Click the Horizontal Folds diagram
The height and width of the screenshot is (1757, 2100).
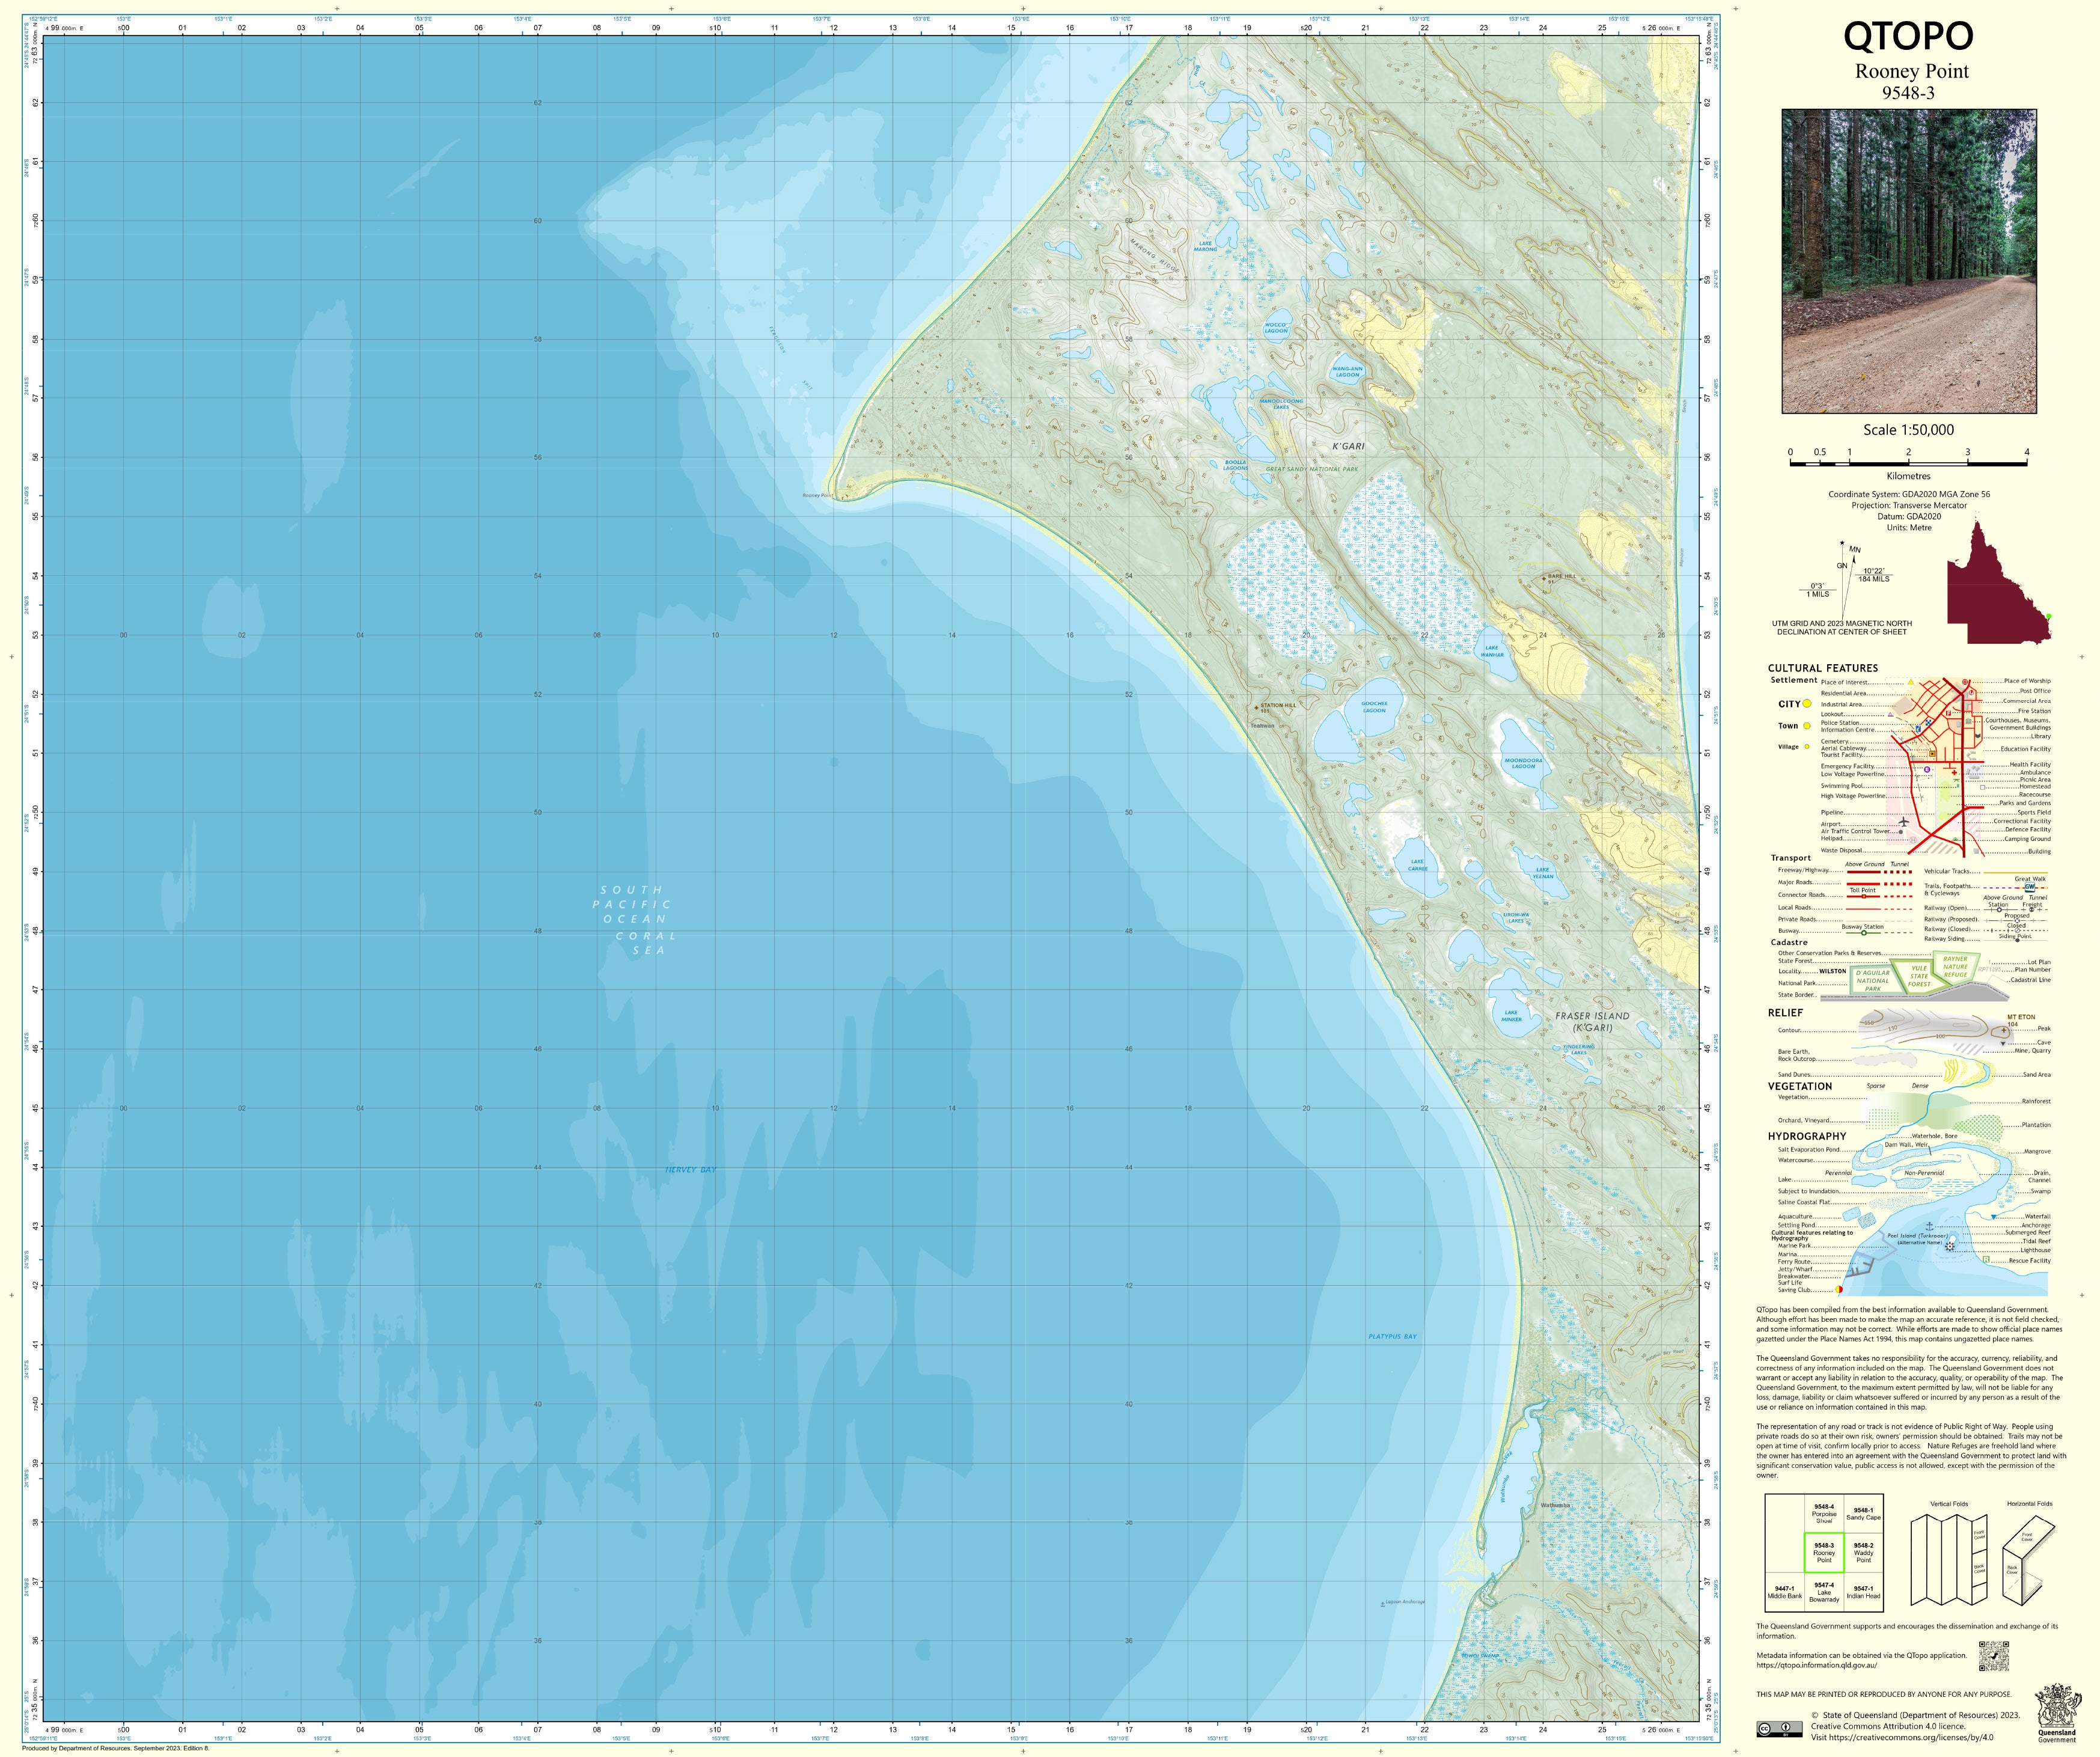point(2028,1562)
